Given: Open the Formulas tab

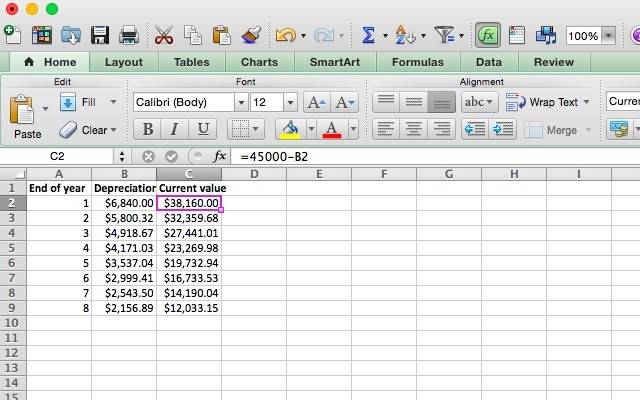Looking at the screenshot, I should [x=418, y=62].
